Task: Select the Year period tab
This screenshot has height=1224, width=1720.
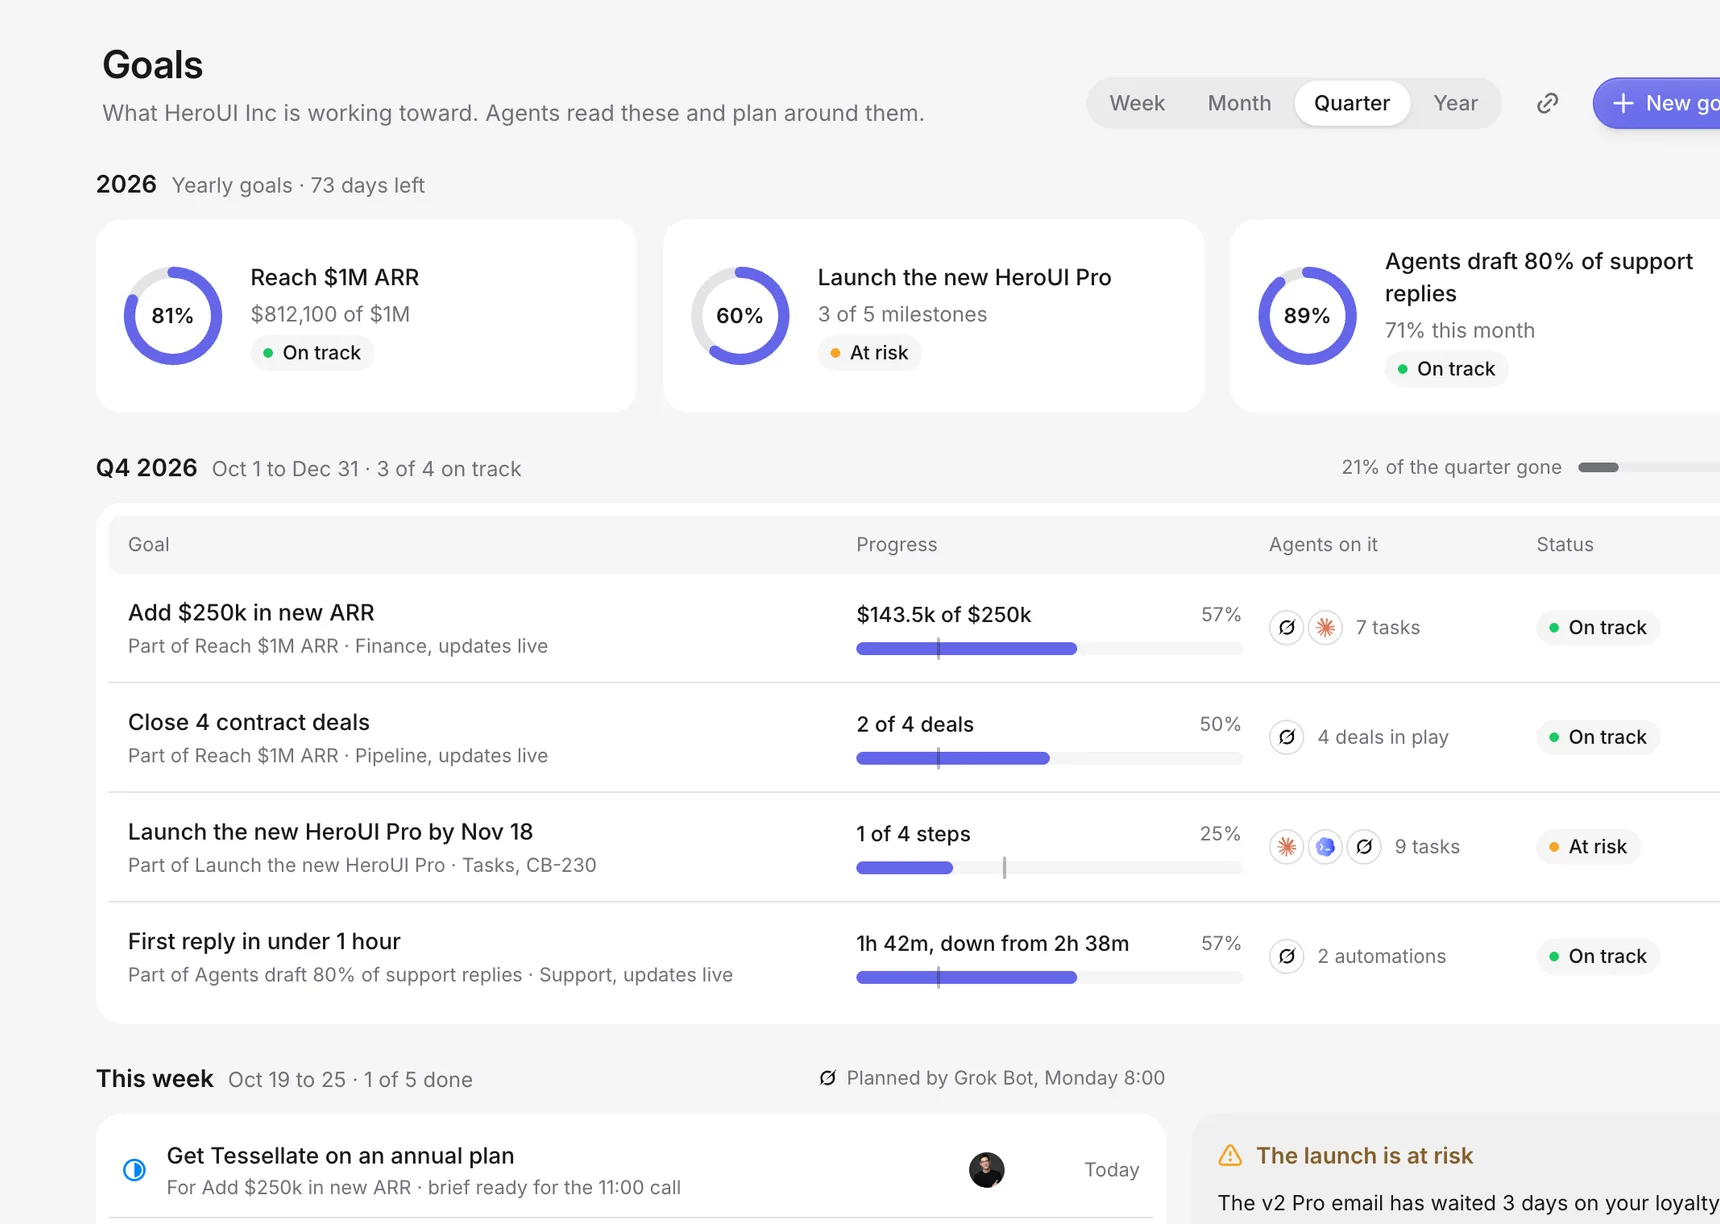Action: click(x=1455, y=103)
